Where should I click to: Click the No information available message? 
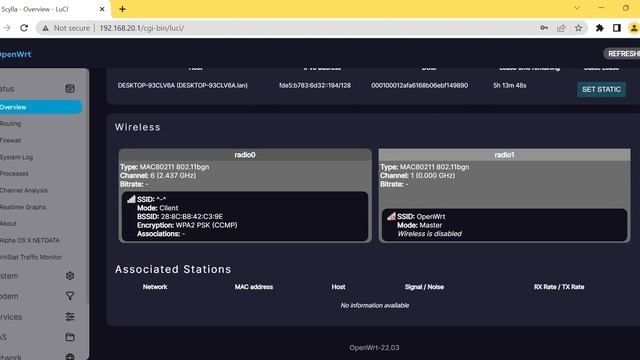(375, 305)
